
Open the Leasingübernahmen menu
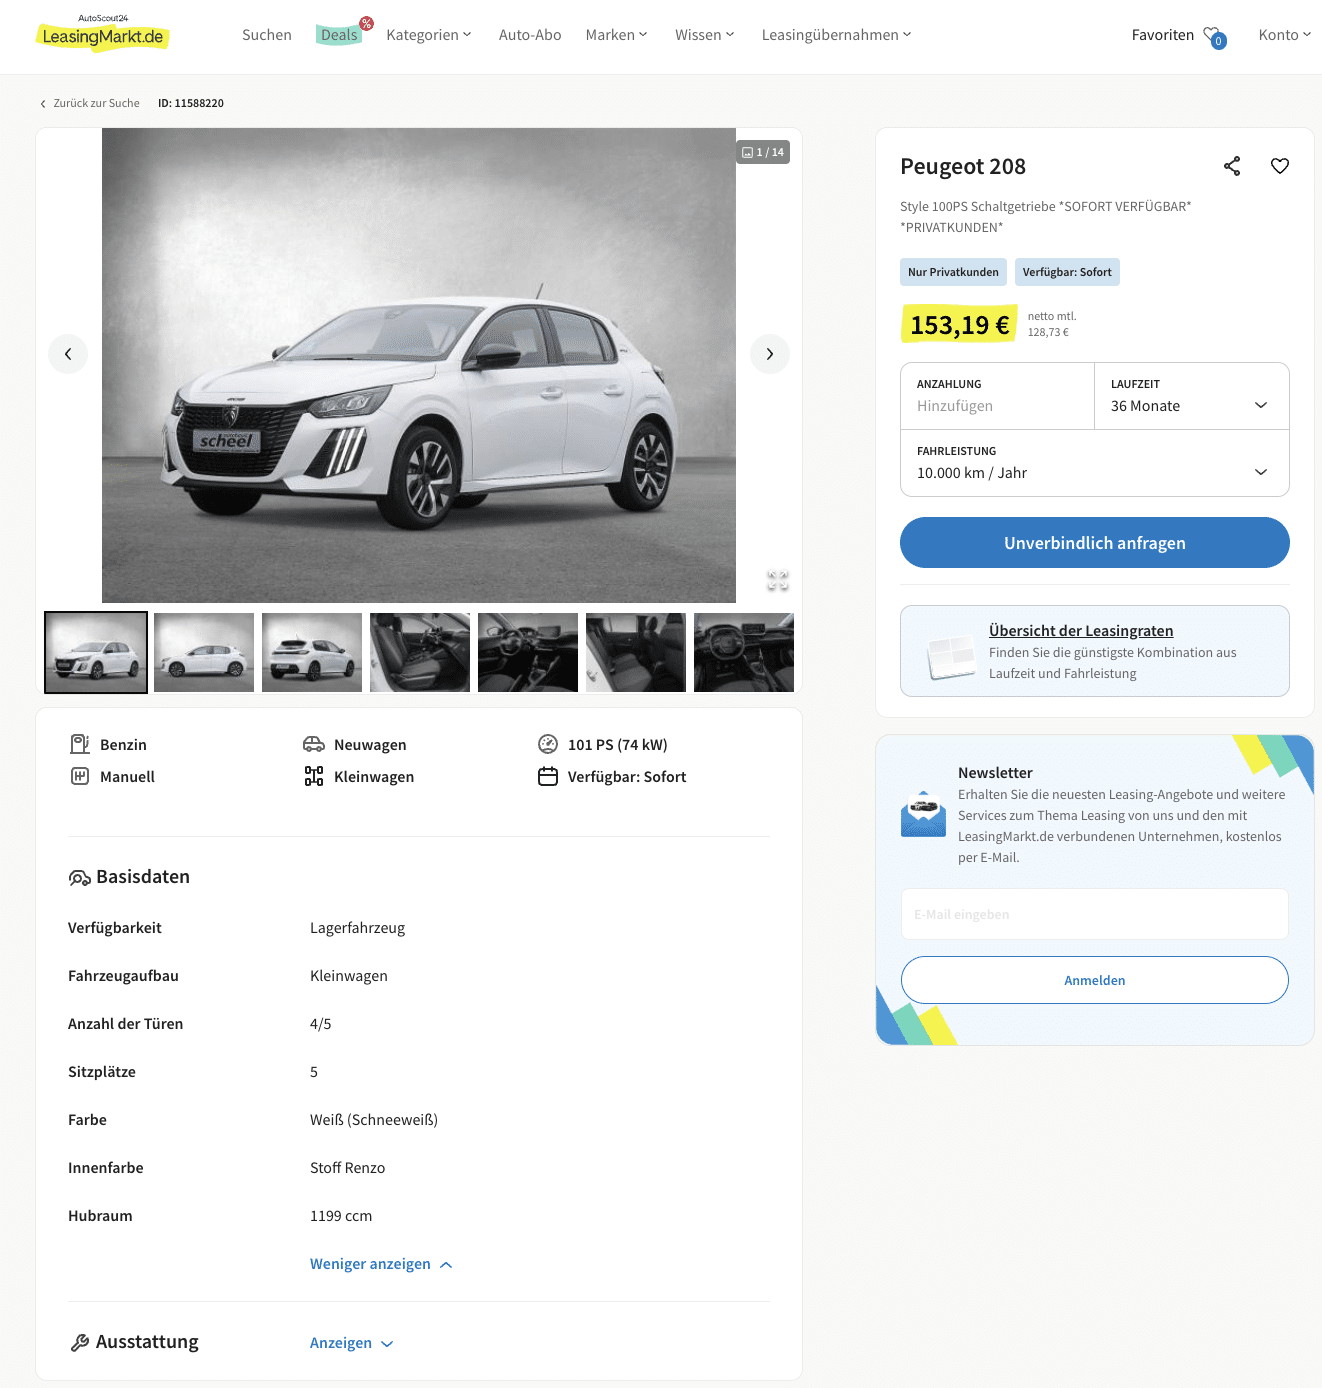point(837,35)
